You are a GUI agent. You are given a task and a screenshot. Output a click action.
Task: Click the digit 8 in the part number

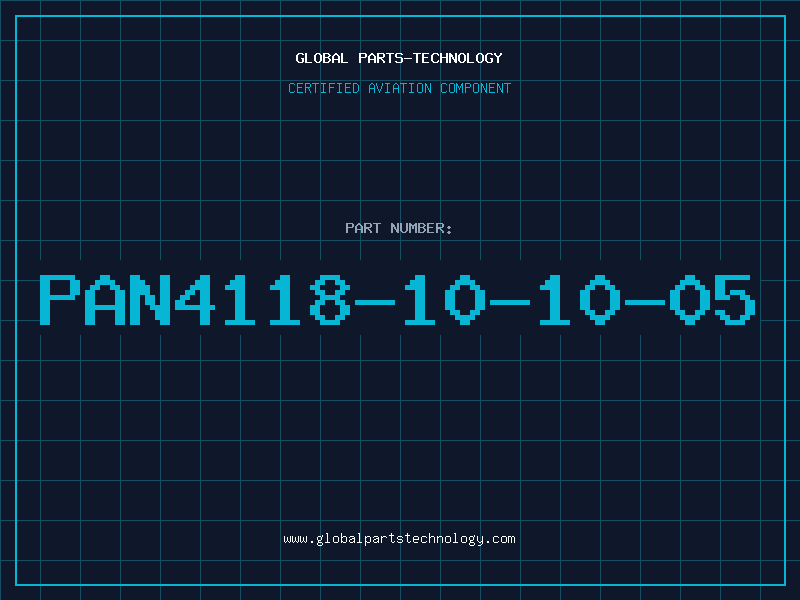coord(330,299)
